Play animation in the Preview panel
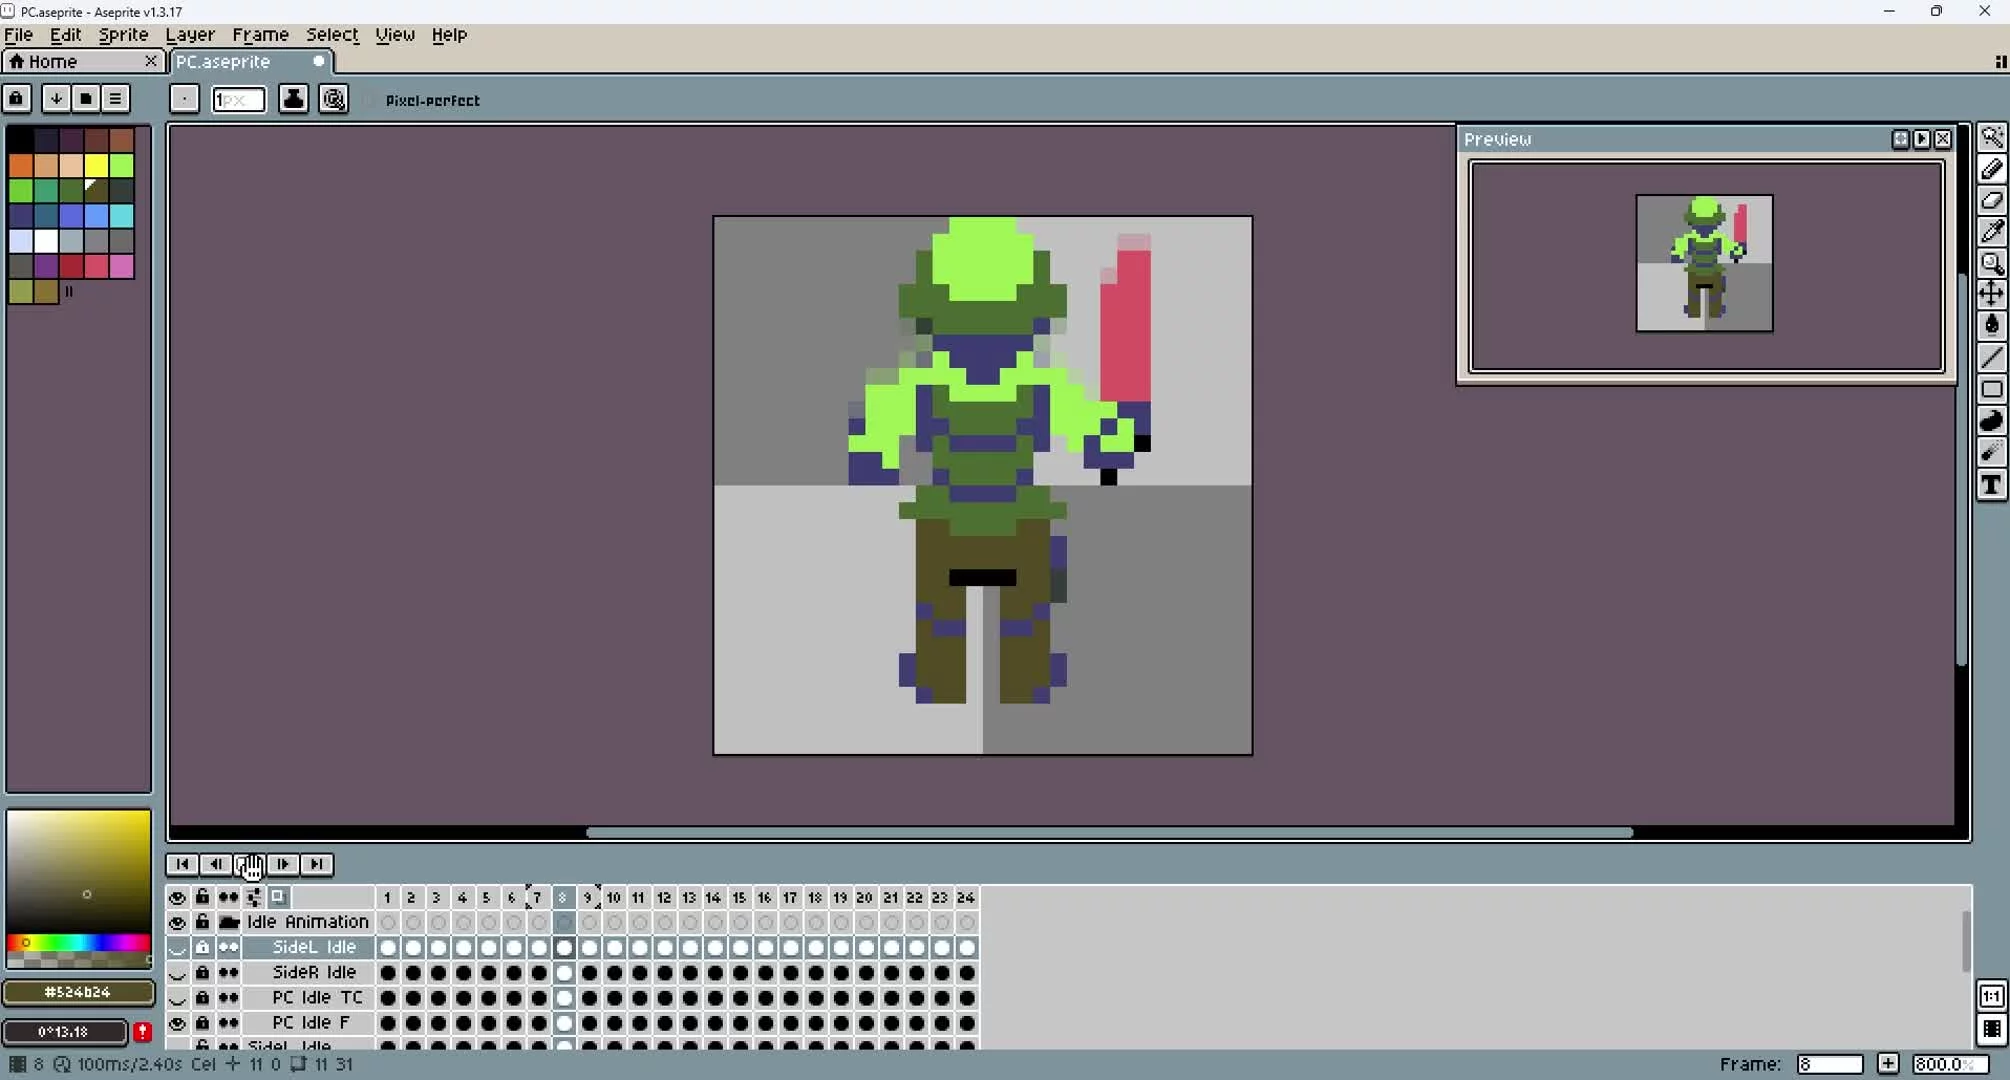This screenshot has height=1080, width=2010. click(x=1921, y=139)
